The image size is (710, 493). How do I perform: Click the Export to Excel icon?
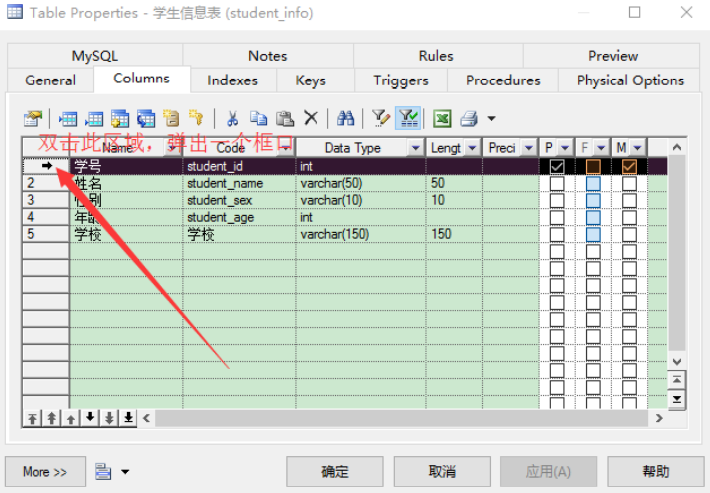pyautogui.click(x=441, y=118)
